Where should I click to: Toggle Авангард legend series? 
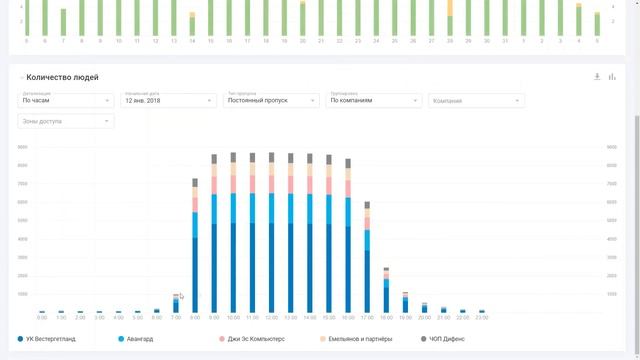pyautogui.click(x=136, y=339)
